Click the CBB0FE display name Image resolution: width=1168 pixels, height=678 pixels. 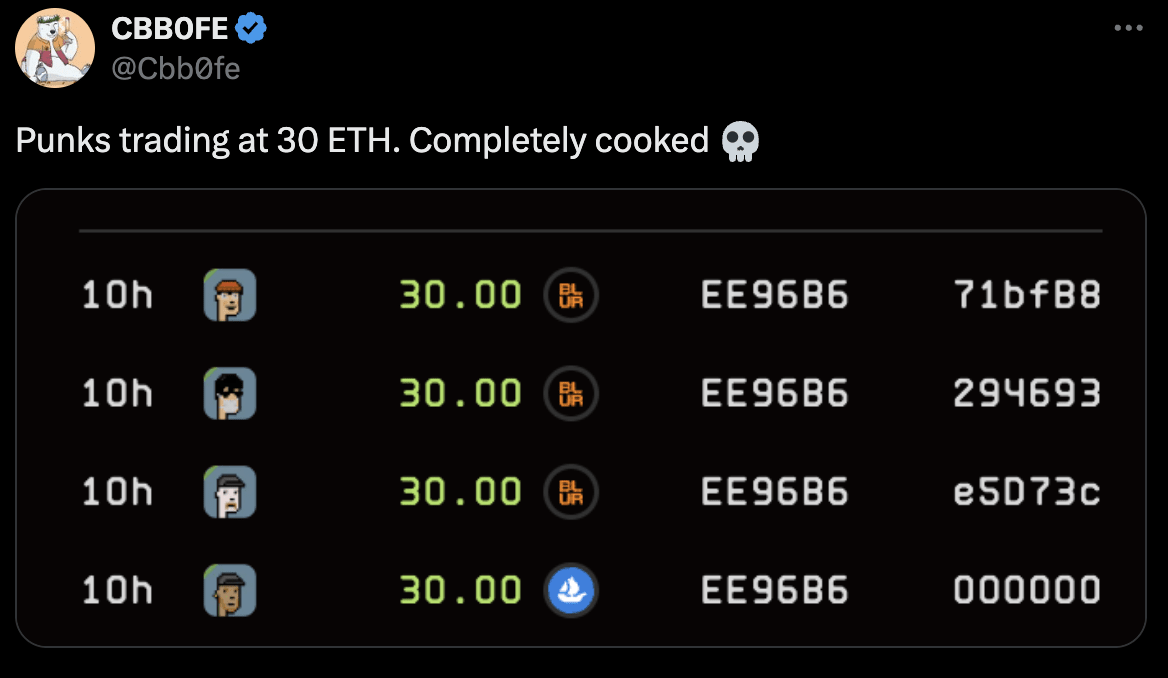pos(172,28)
